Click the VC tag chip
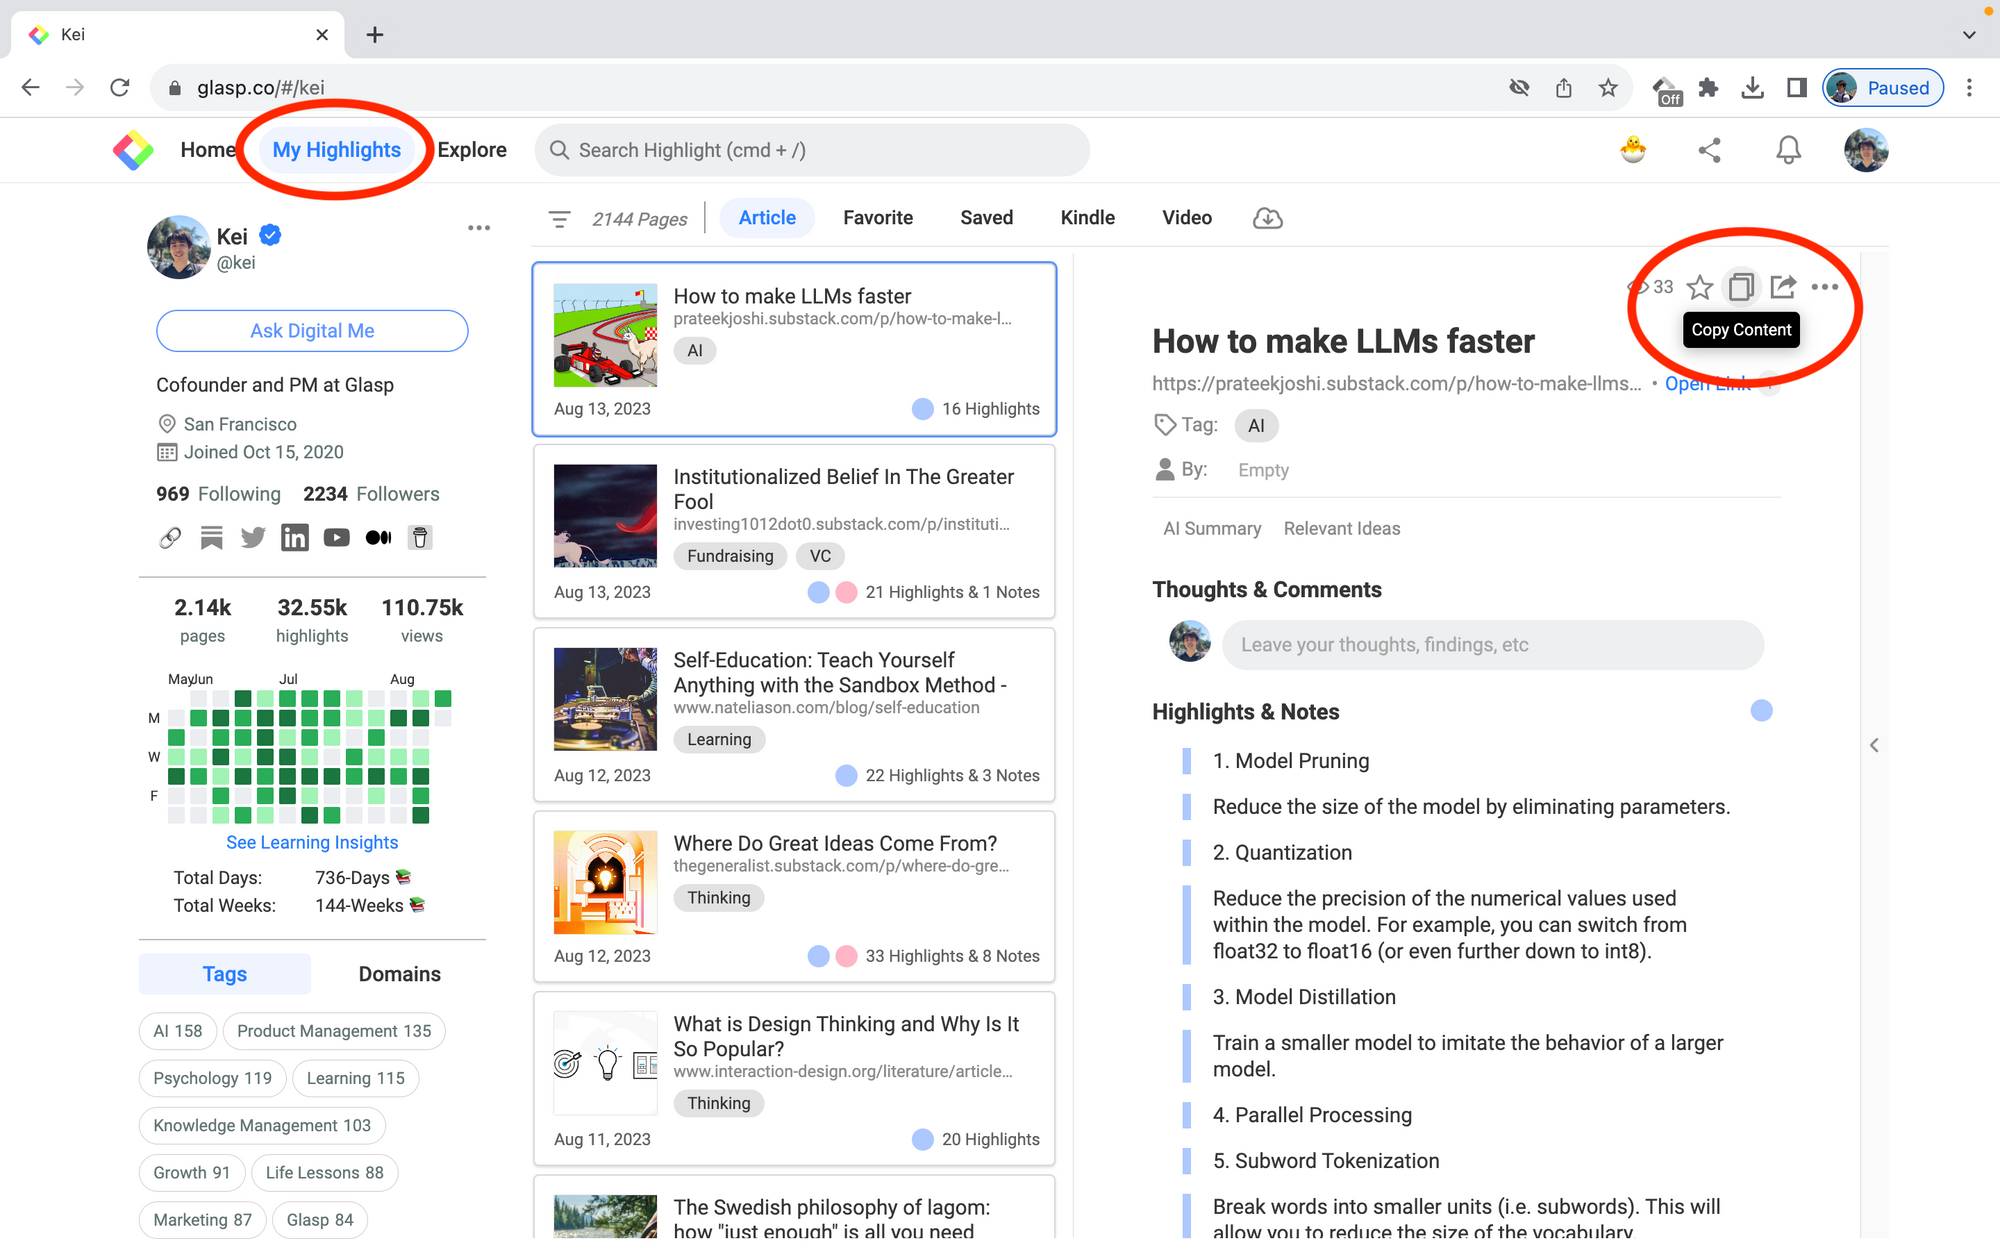This screenshot has height=1250, width=2000. [x=820, y=556]
